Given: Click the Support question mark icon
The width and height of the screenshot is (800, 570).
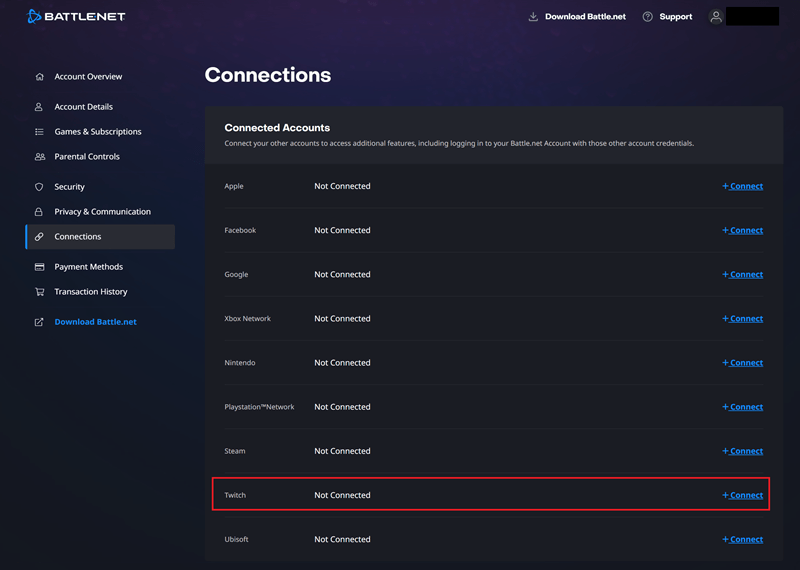Looking at the screenshot, I should click(648, 17).
